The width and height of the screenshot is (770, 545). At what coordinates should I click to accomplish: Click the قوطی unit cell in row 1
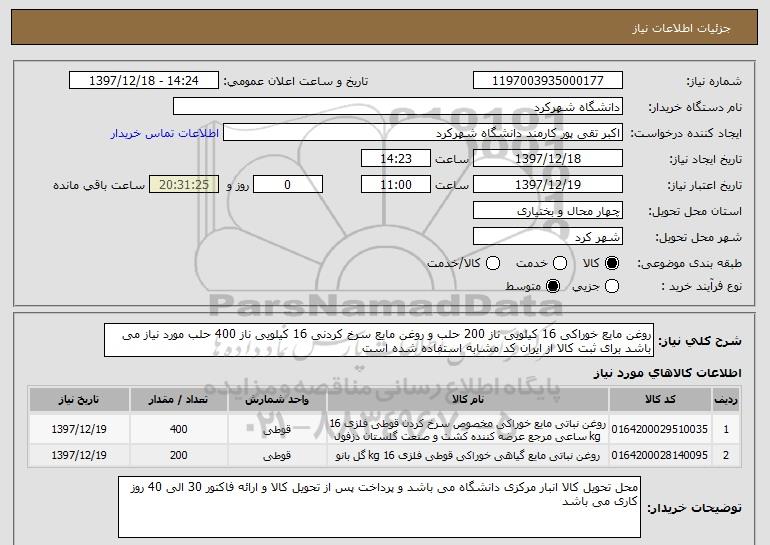(277, 429)
